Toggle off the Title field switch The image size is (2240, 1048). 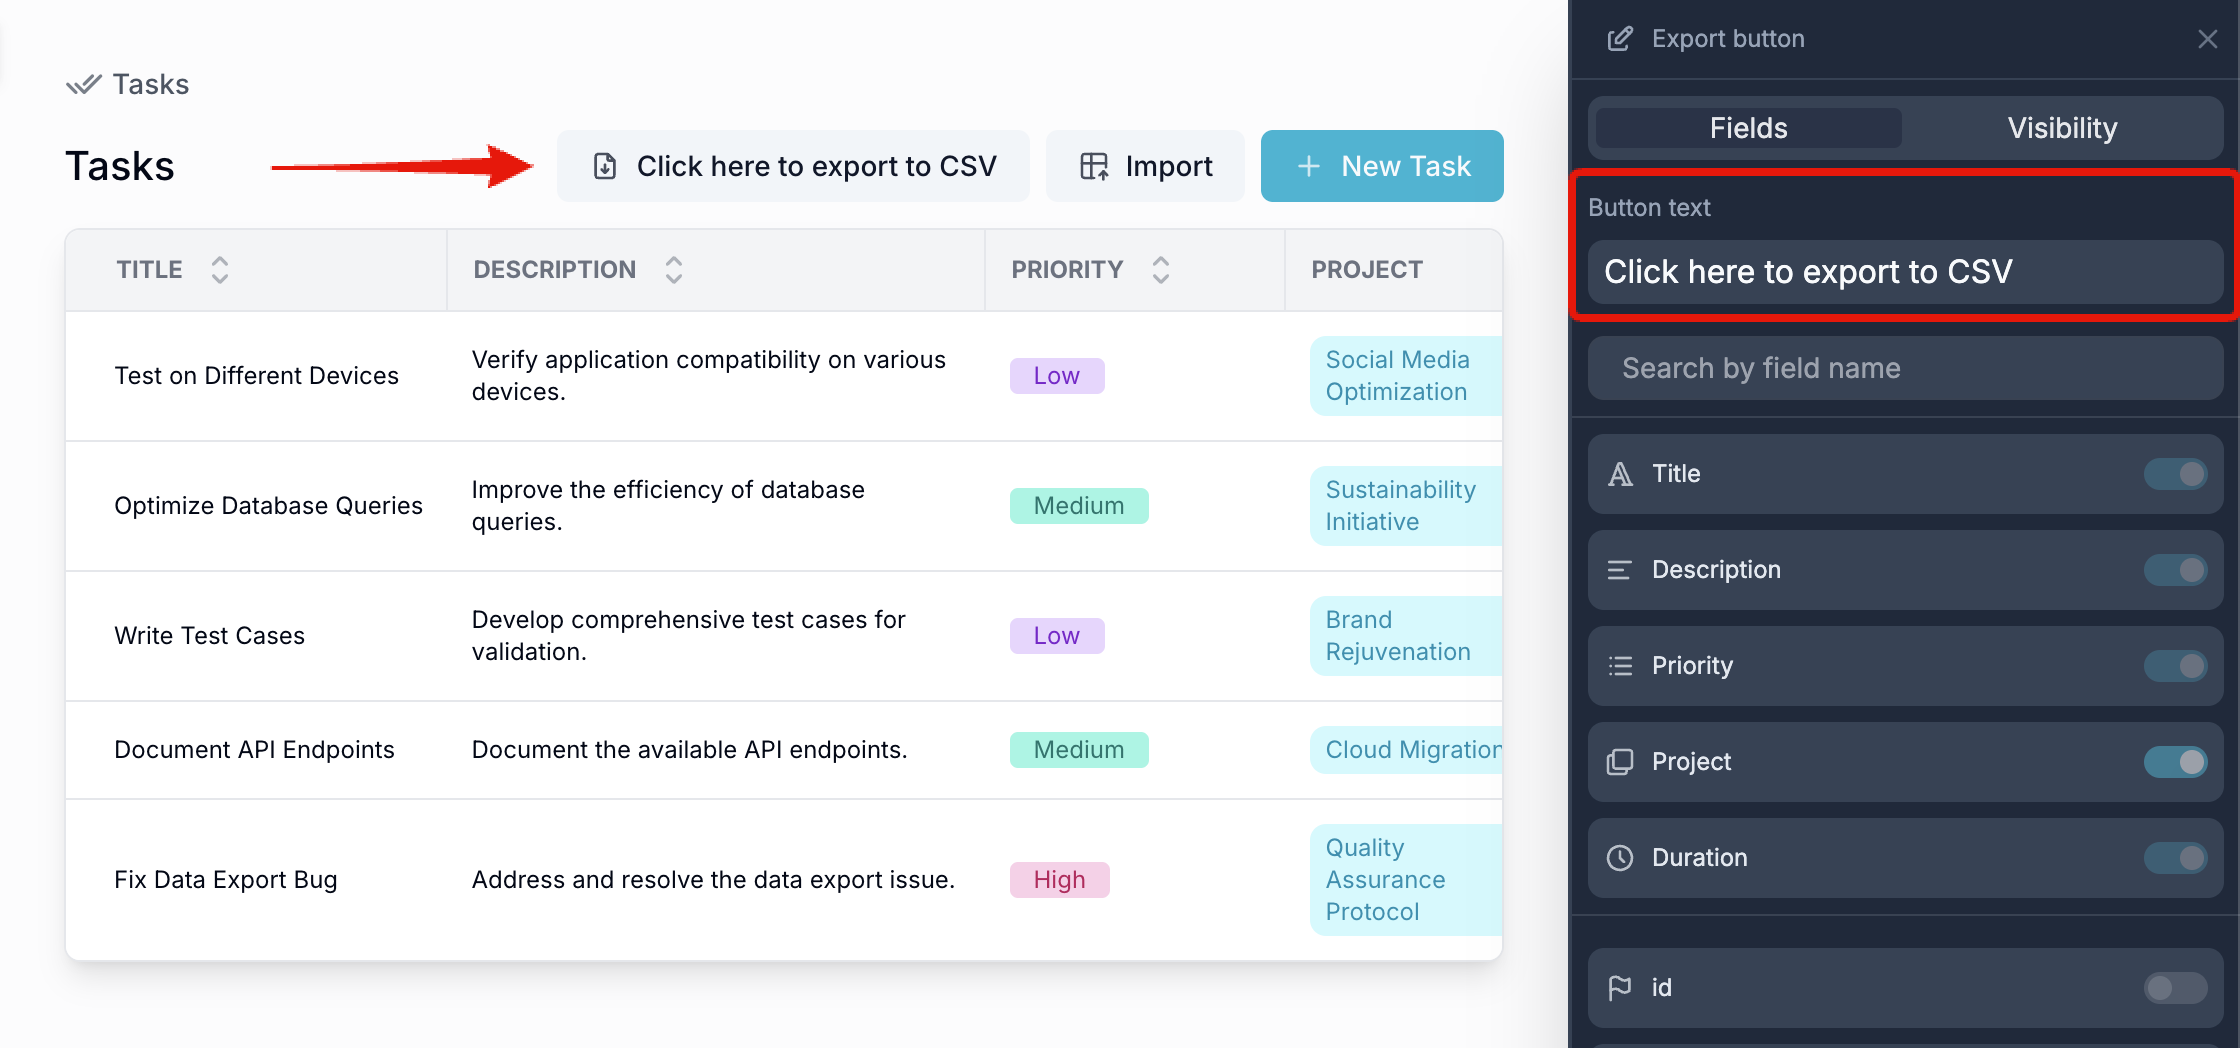pos(2175,474)
